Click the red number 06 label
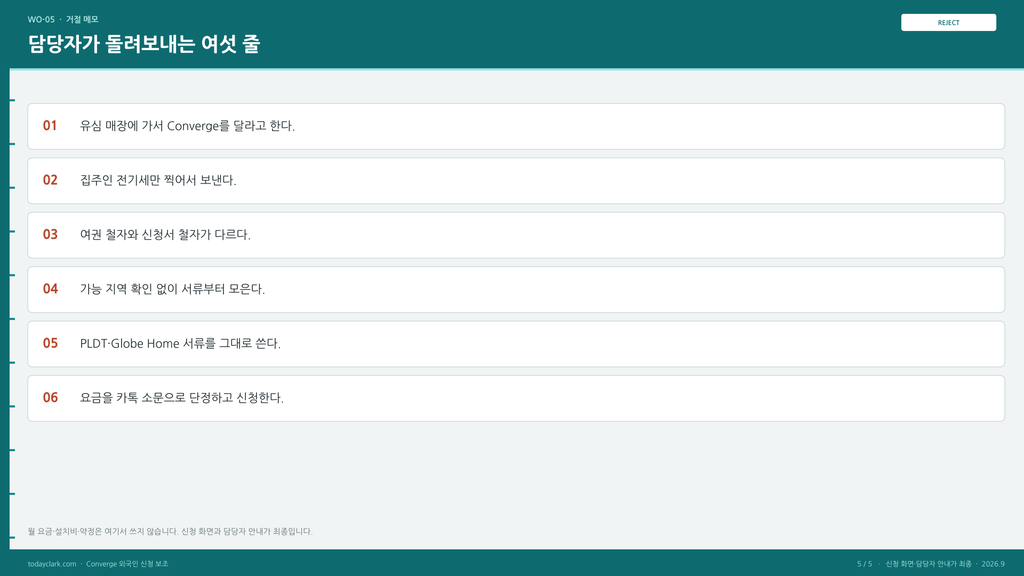 pyautogui.click(x=50, y=397)
